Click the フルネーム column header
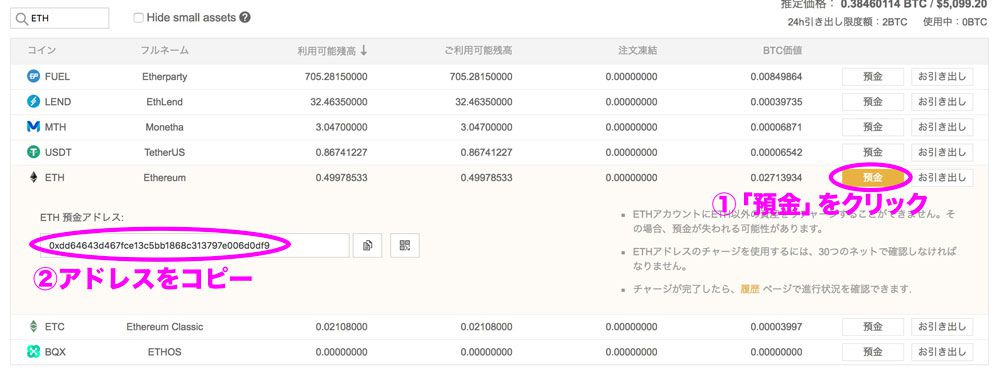1000x374 pixels. 165,50
